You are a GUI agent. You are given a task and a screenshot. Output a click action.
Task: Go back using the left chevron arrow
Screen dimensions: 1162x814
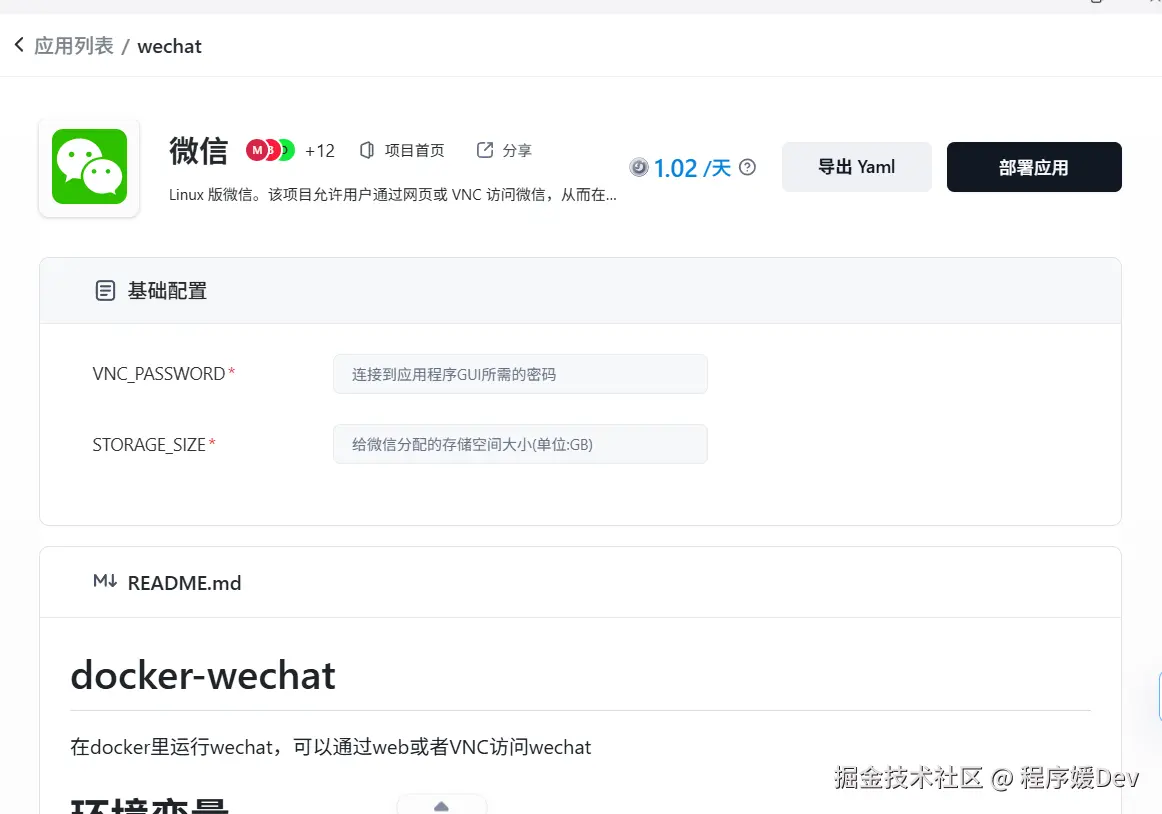point(19,45)
